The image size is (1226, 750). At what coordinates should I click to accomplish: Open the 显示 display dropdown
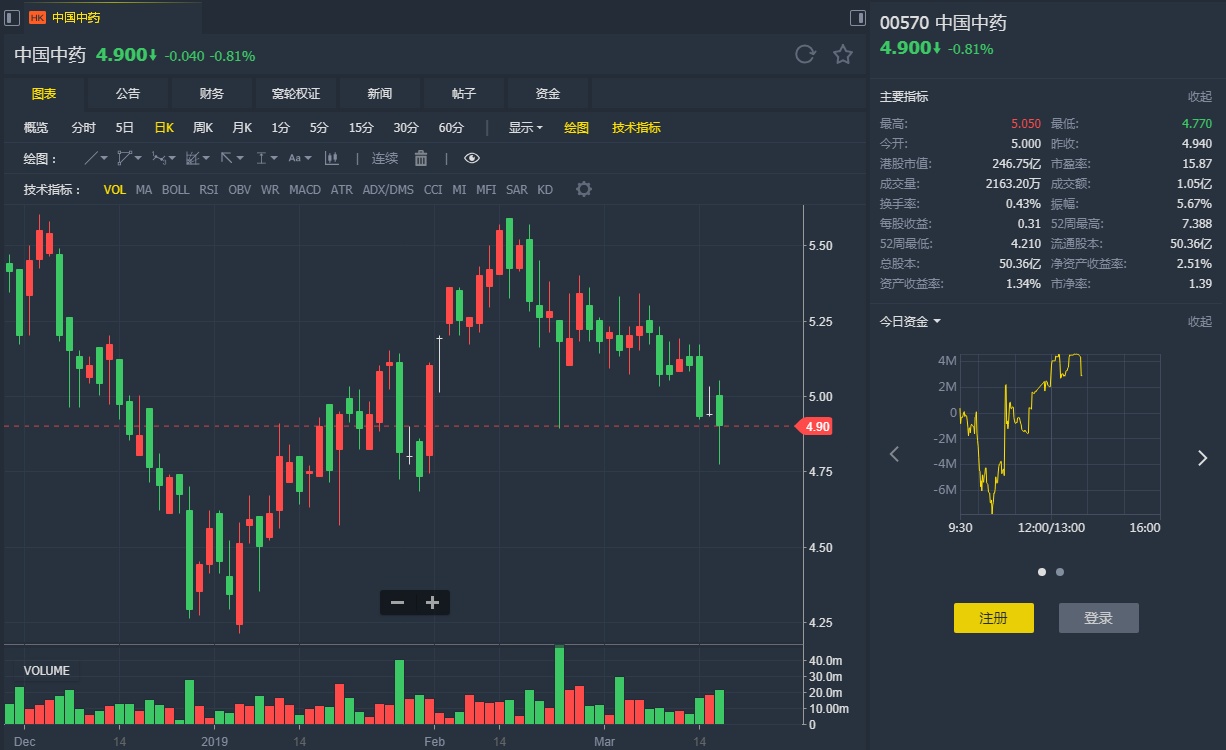click(x=525, y=128)
